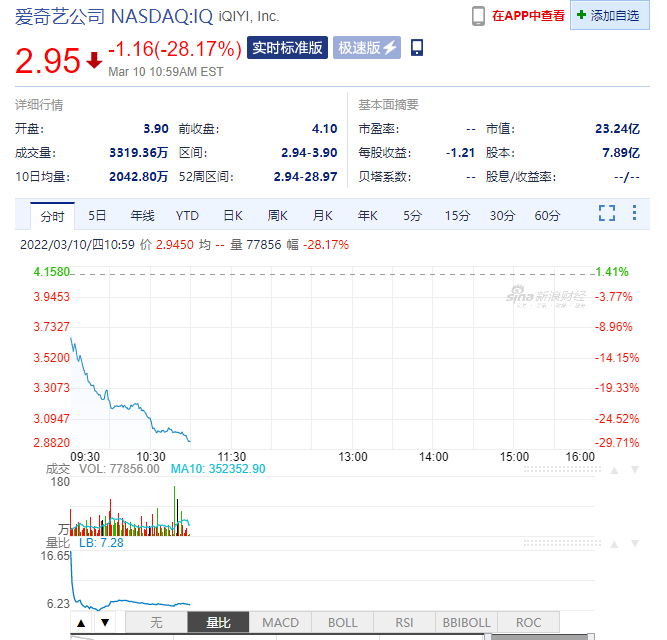667x640 pixels.
Task: Click the mobile icon next to 极速版
Action: tap(417, 48)
